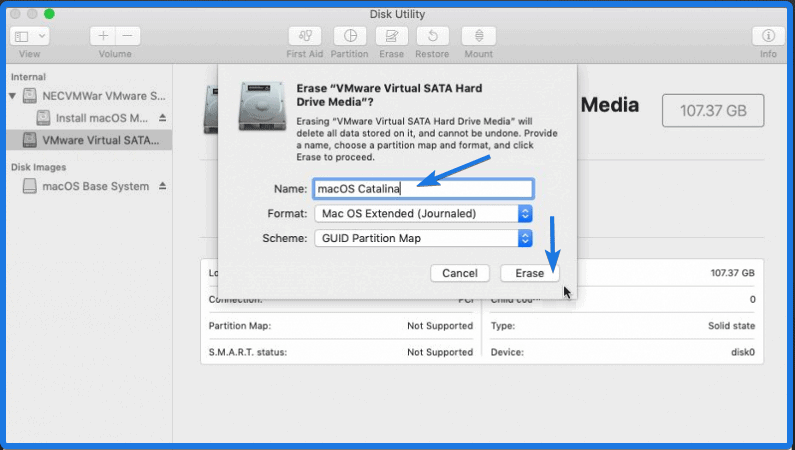The width and height of the screenshot is (795, 450).
Task: Click hard drive icon in erase dialog
Action: pyautogui.click(x=262, y=106)
